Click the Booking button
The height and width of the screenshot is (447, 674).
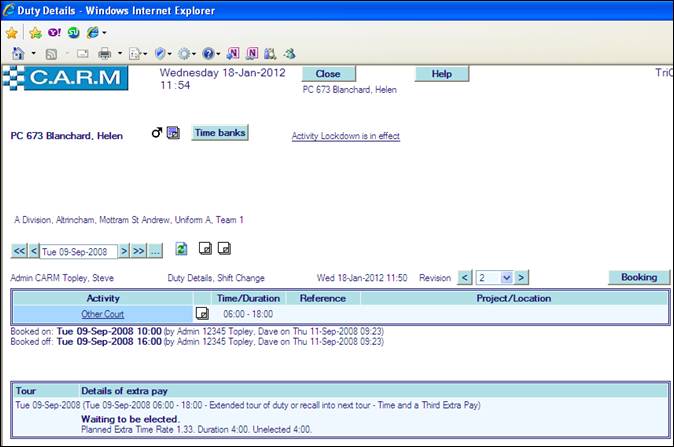(638, 277)
